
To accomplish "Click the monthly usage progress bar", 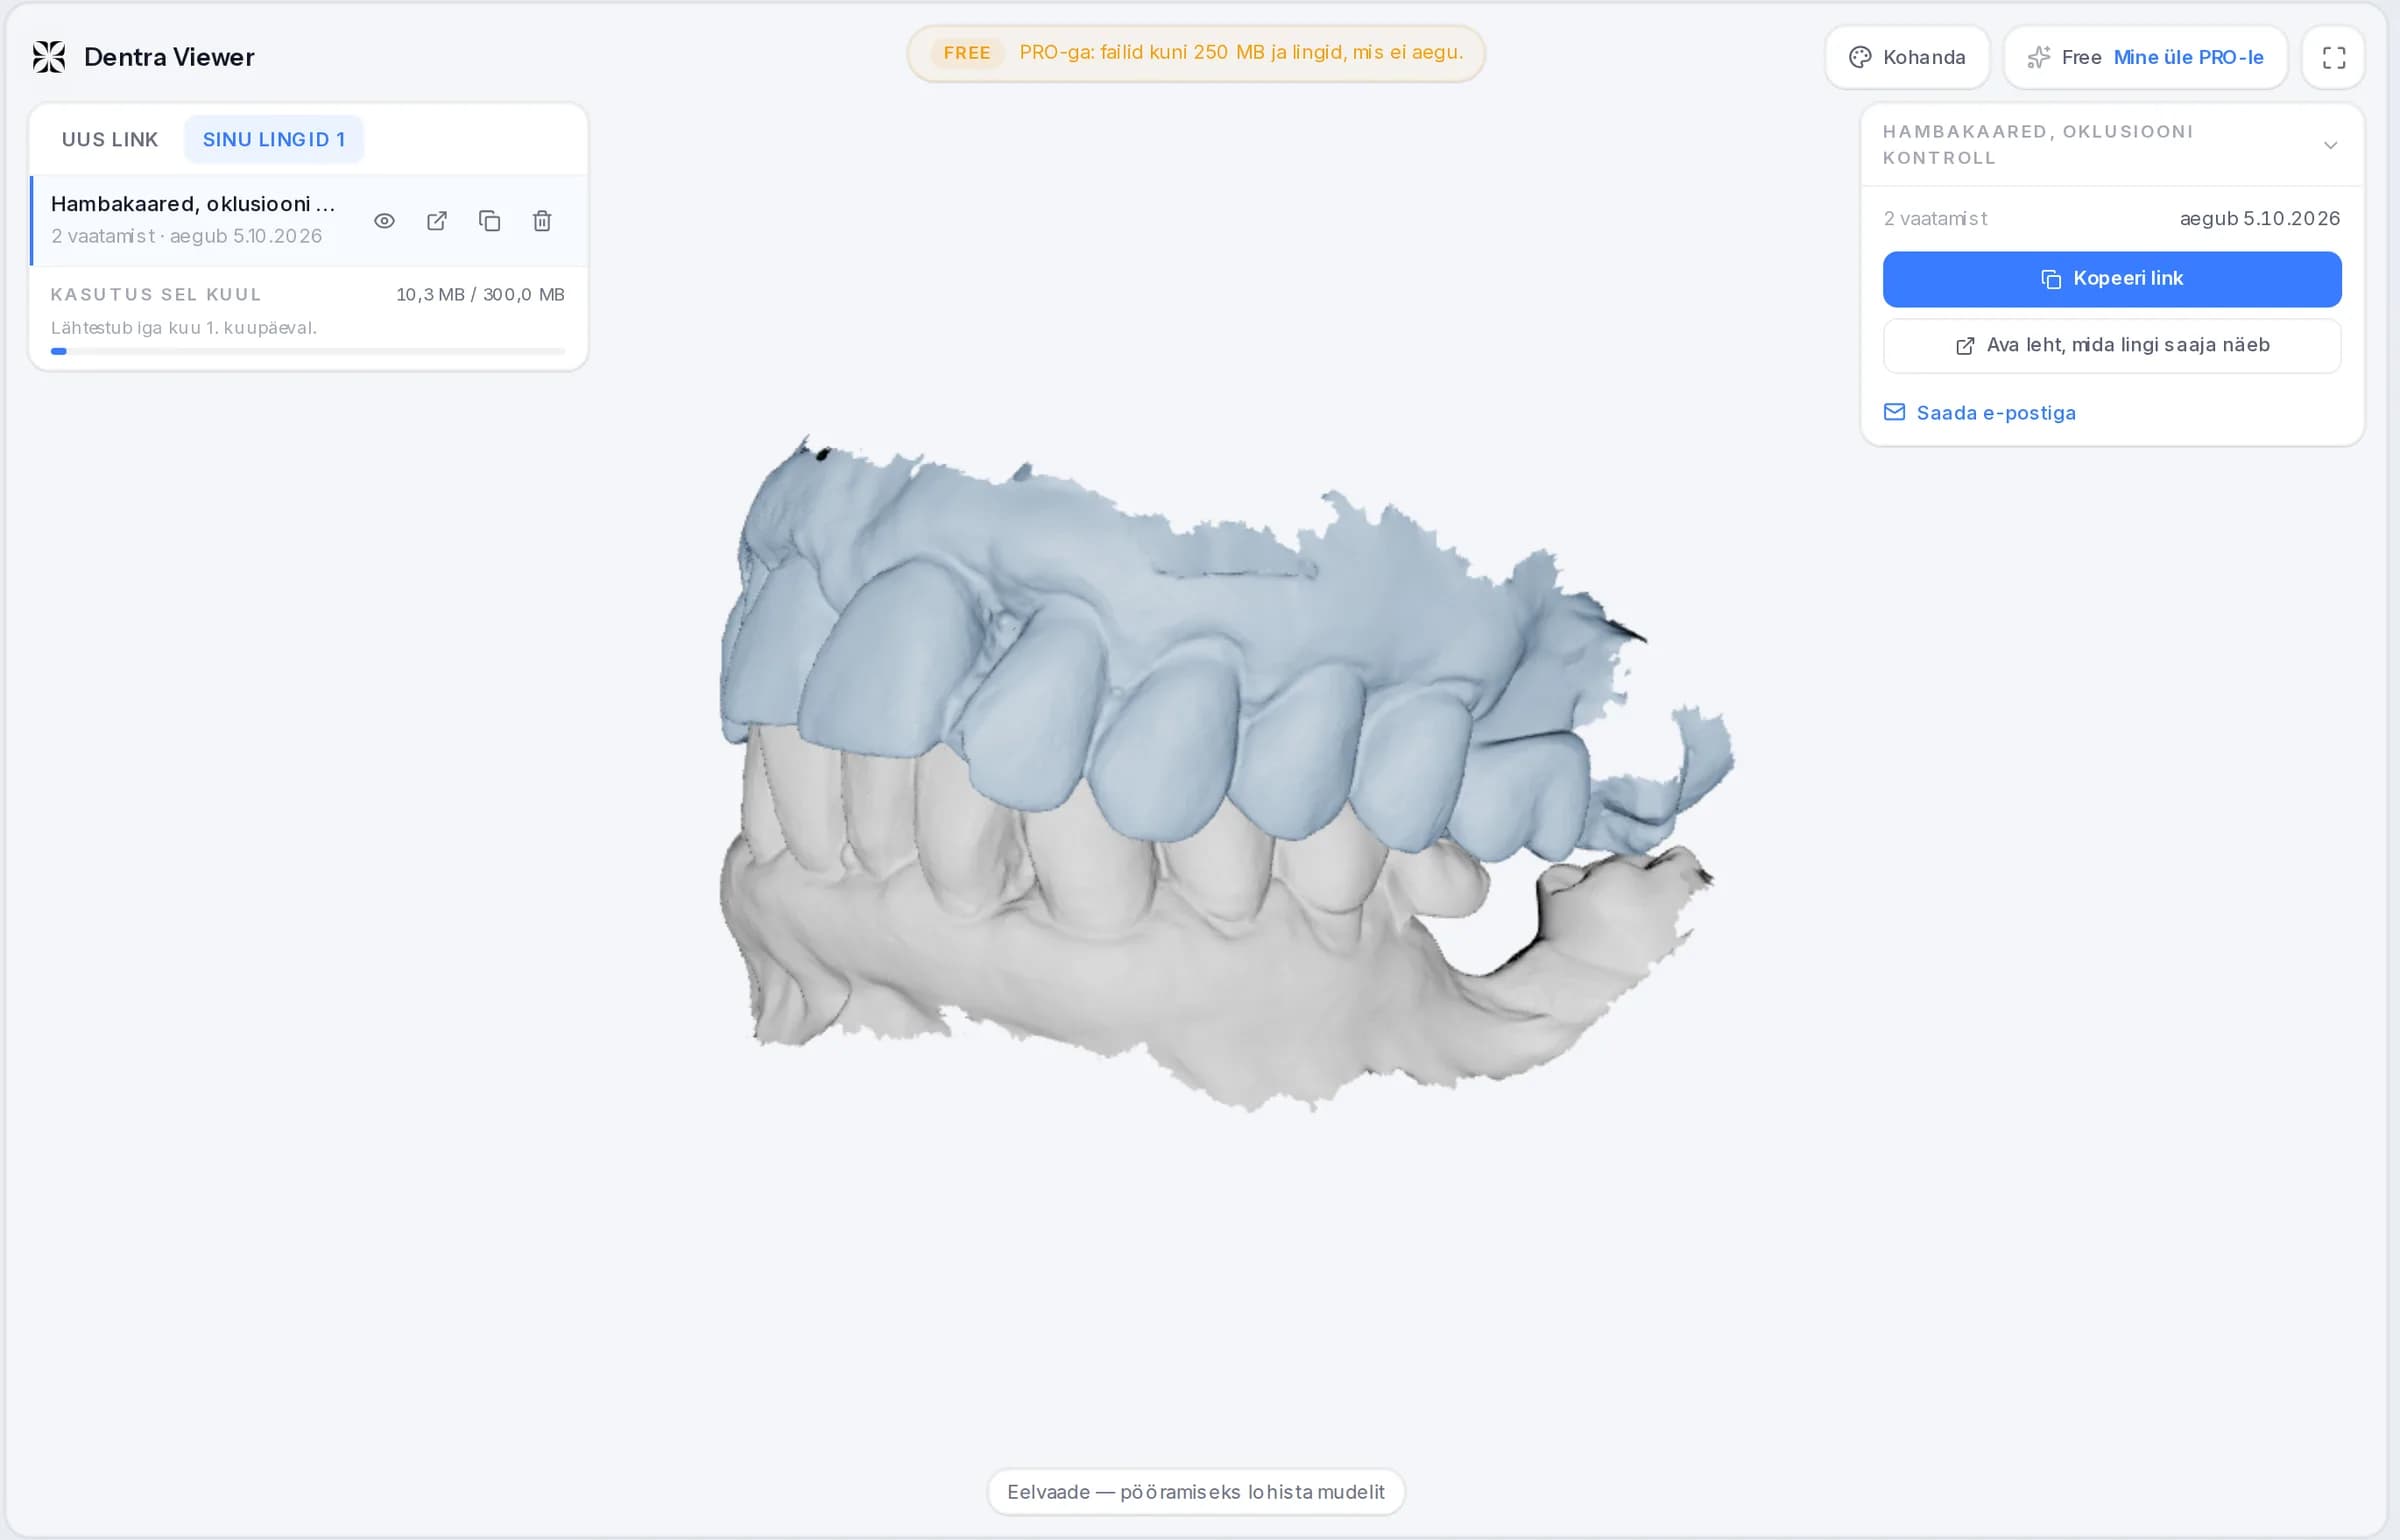I will pos(308,352).
